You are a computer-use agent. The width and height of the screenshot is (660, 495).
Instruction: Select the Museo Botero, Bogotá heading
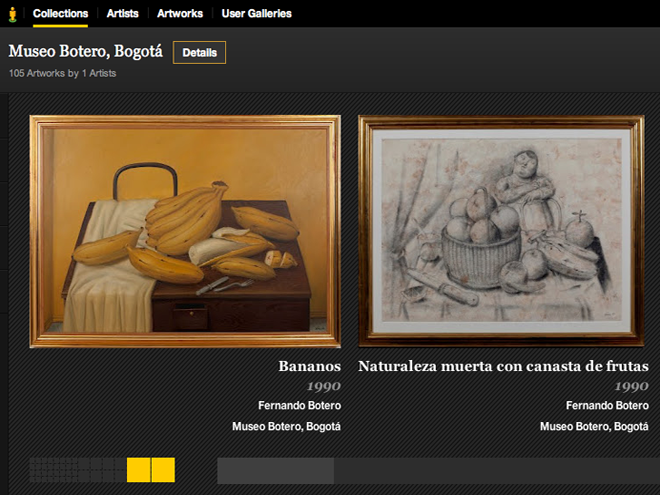point(85,52)
